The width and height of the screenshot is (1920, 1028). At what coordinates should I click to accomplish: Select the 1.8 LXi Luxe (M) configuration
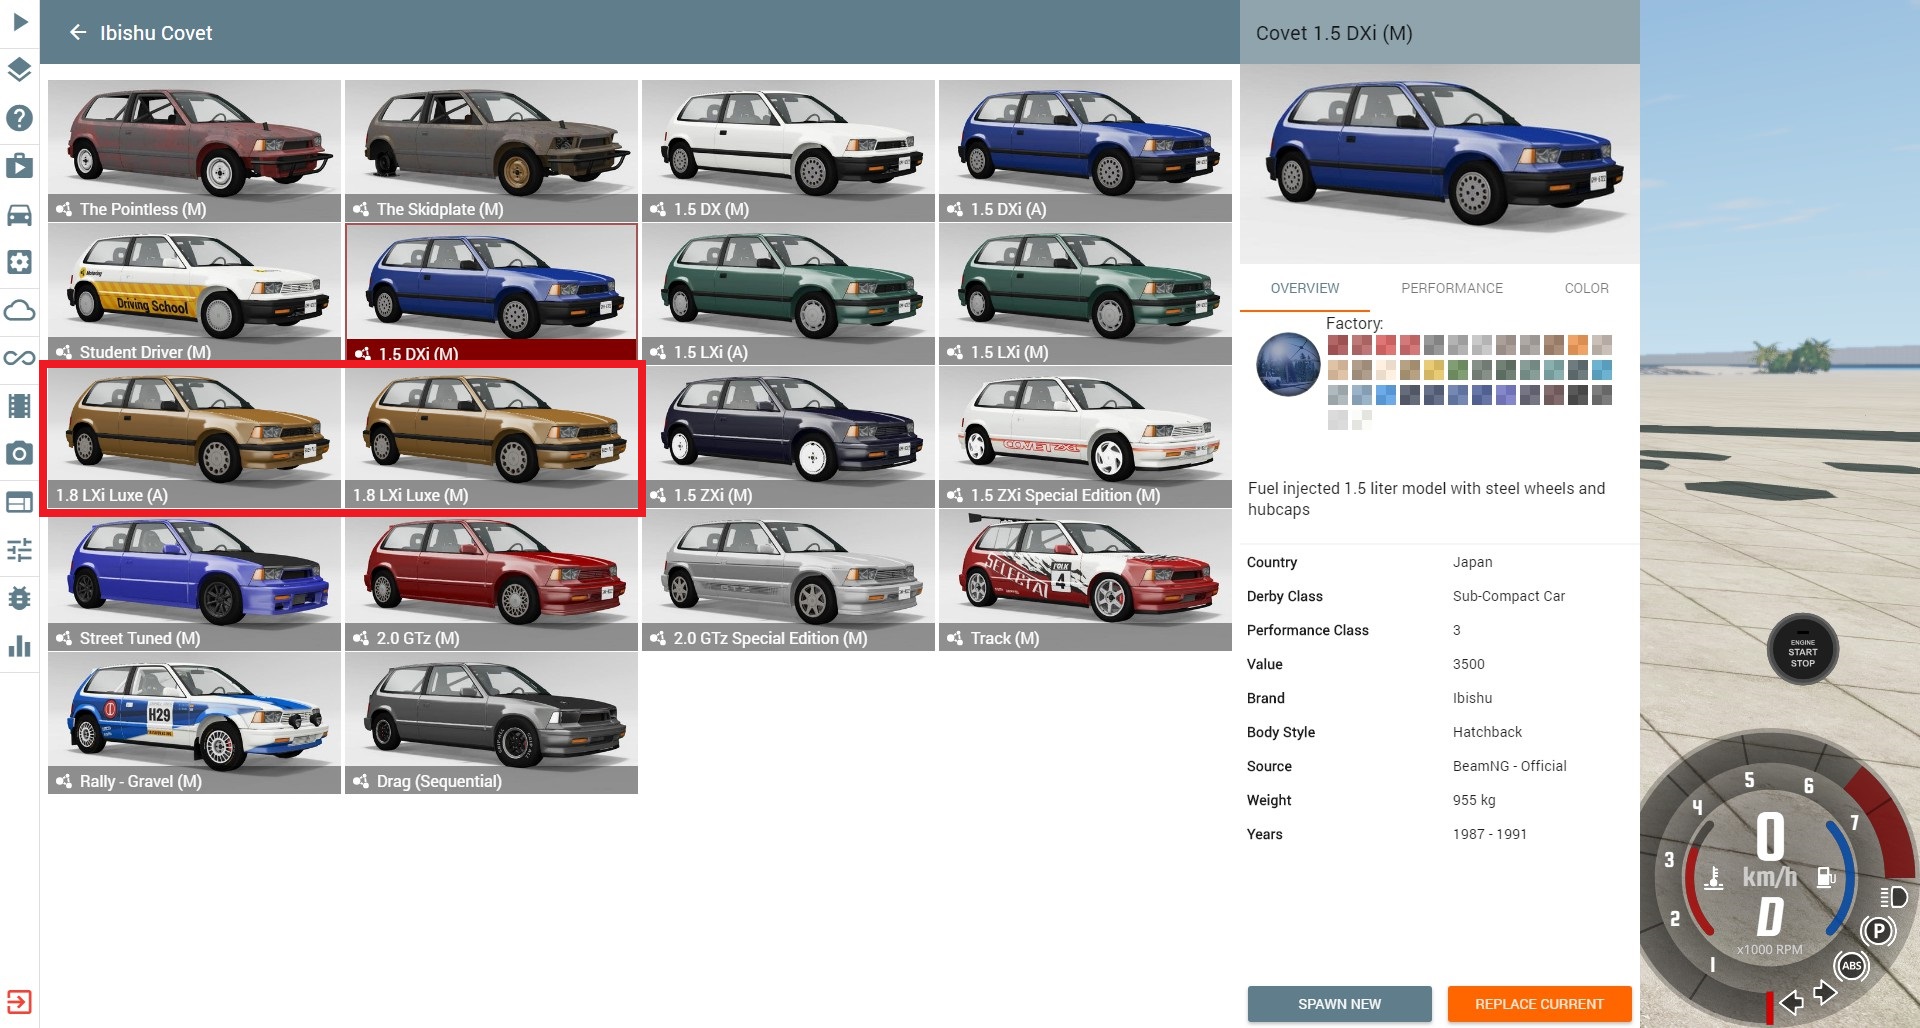click(491, 436)
